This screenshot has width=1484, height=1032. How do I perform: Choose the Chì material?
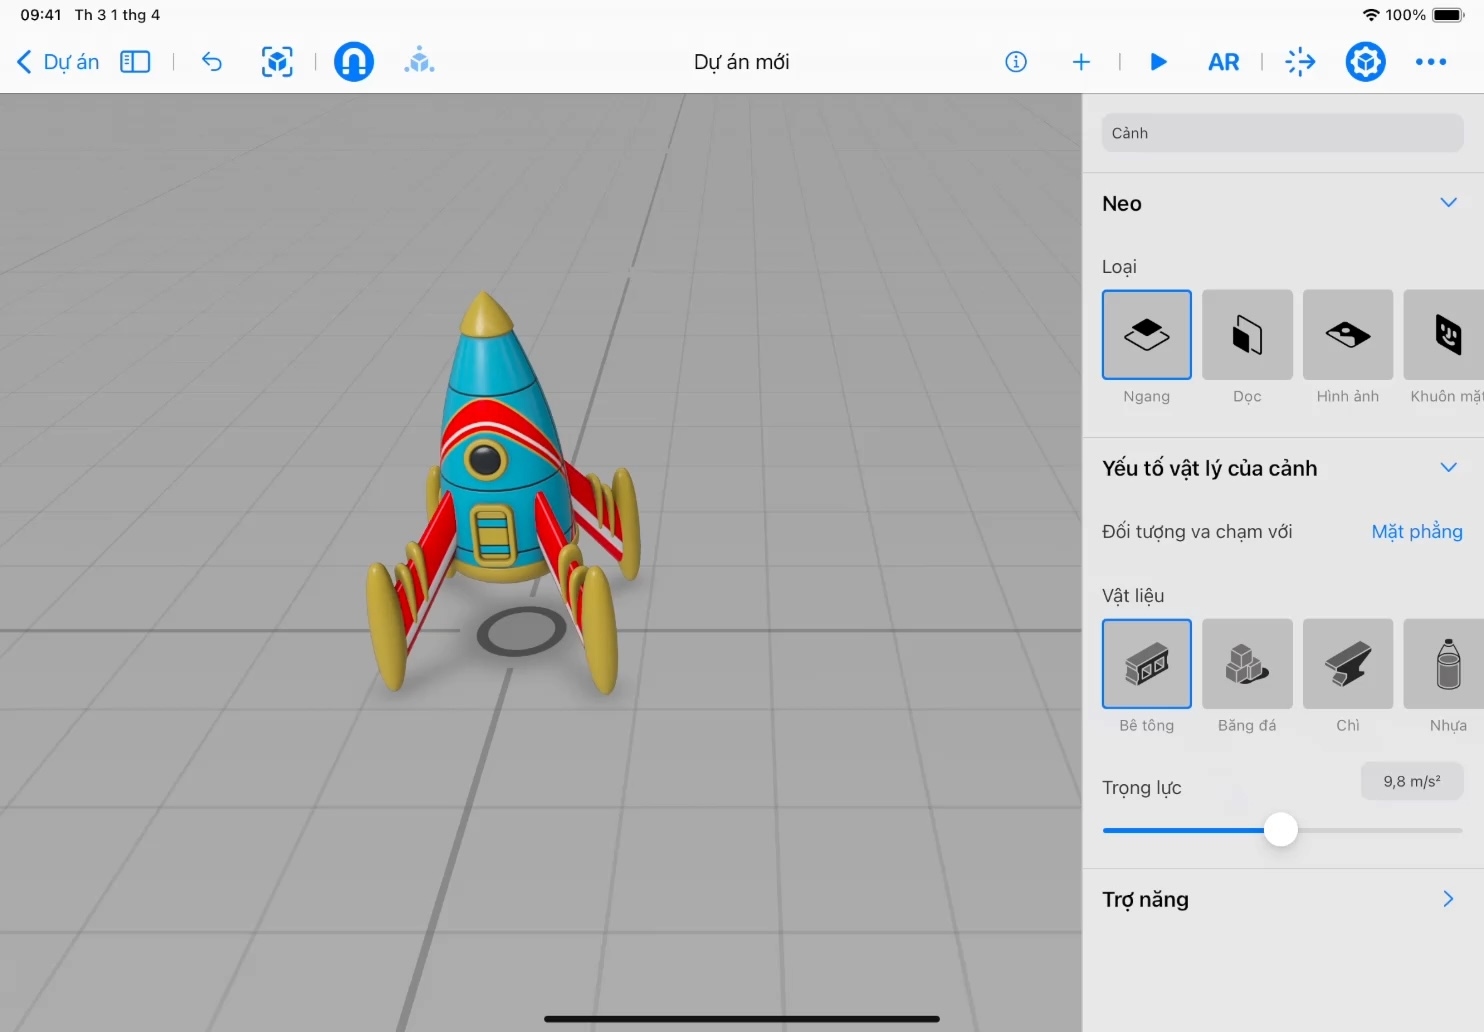[x=1348, y=664]
